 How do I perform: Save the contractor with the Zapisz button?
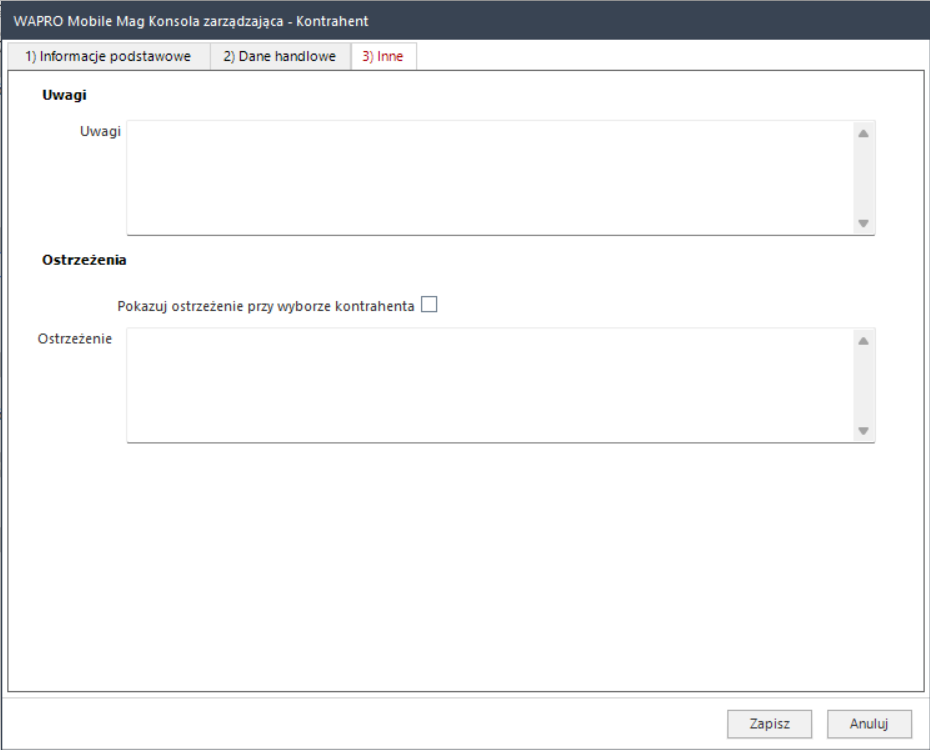(x=770, y=723)
